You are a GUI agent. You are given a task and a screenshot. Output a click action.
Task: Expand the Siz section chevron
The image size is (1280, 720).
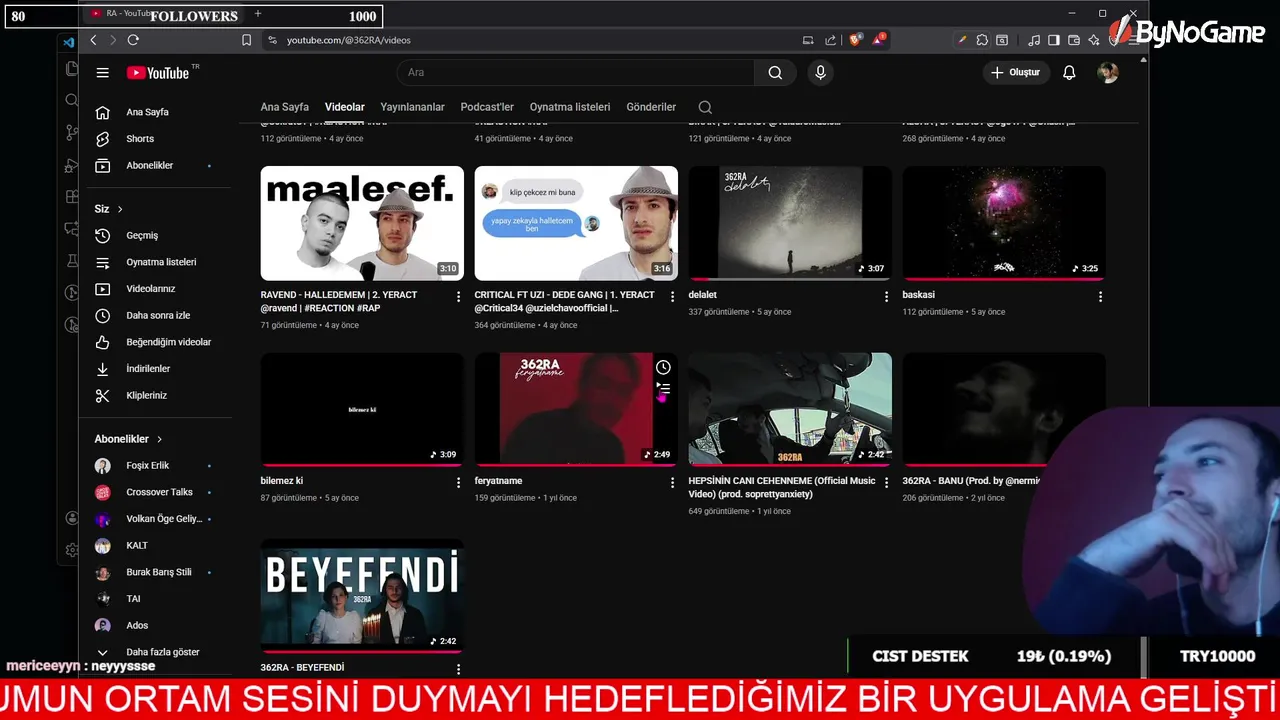(x=120, y=209)
